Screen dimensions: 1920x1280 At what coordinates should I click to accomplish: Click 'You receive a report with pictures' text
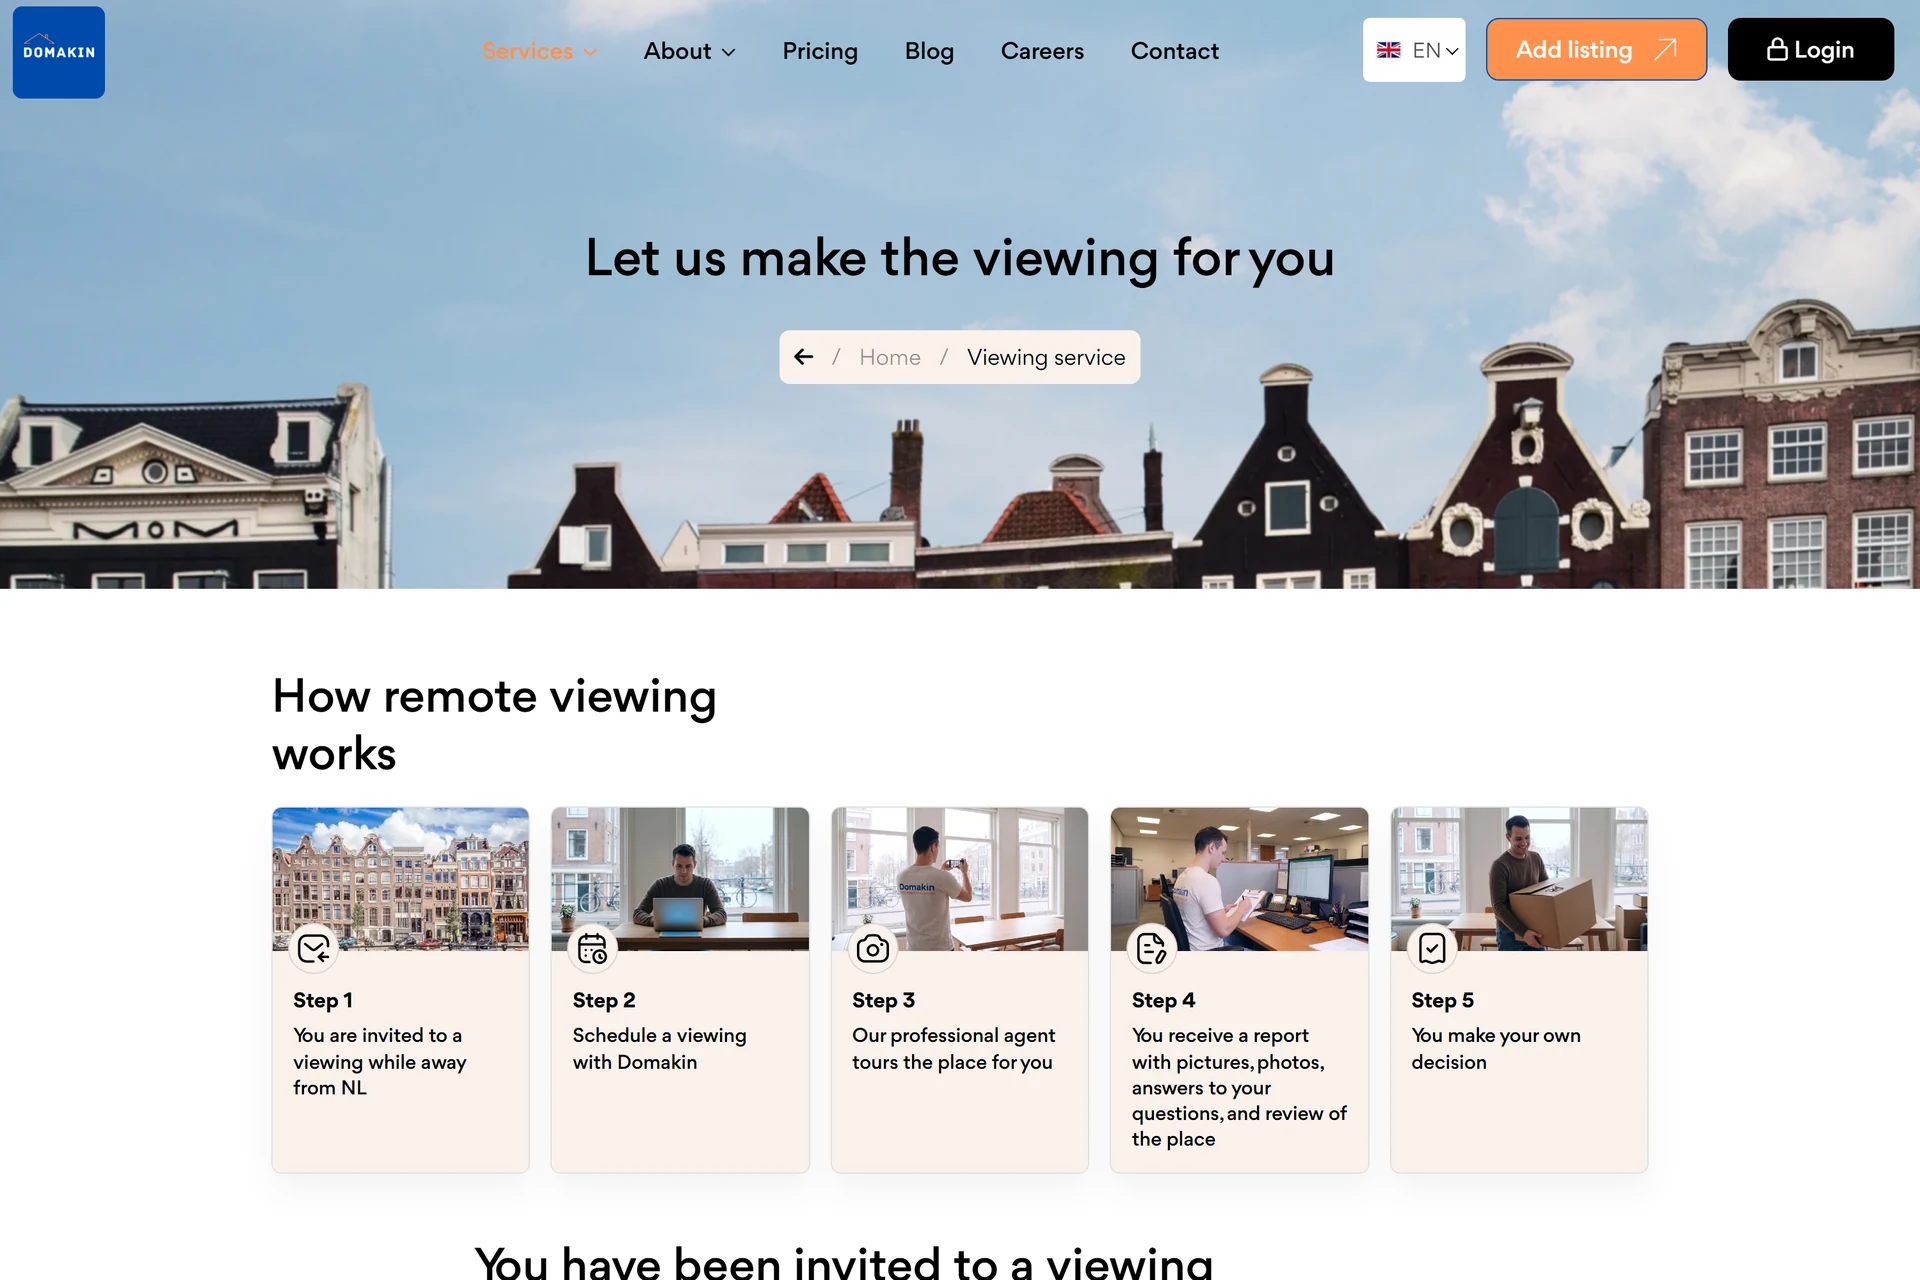coord(1239,1087)
